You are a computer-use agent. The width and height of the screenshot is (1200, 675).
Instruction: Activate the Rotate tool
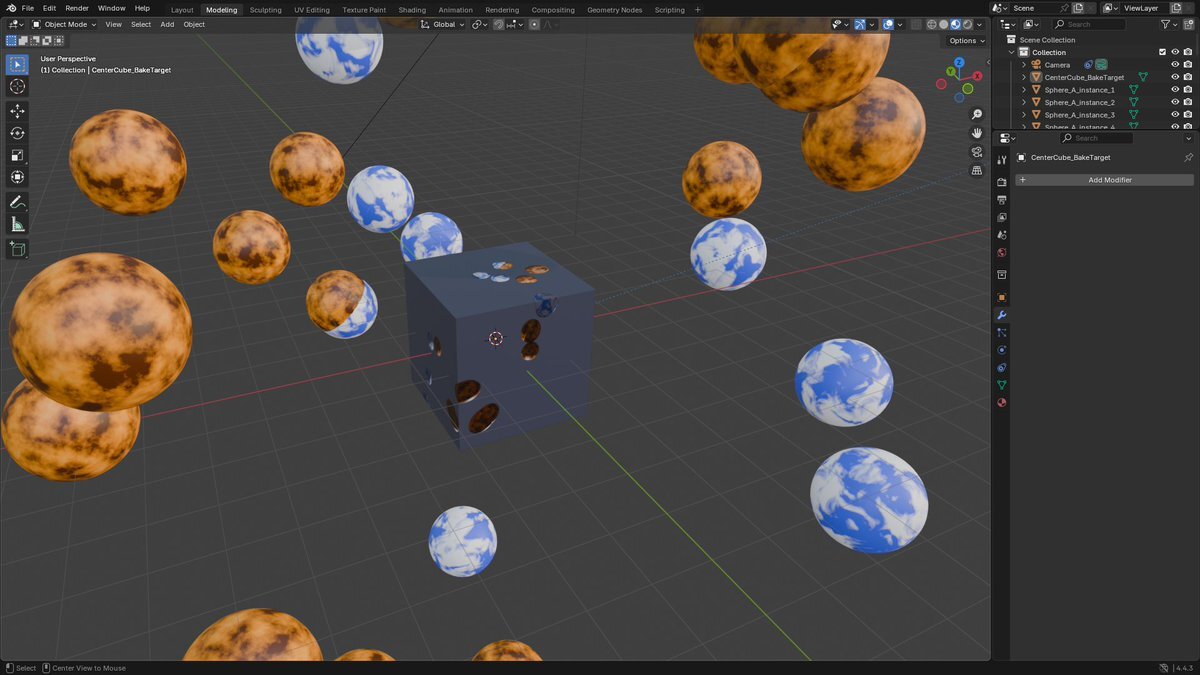[x=17, y=133]
